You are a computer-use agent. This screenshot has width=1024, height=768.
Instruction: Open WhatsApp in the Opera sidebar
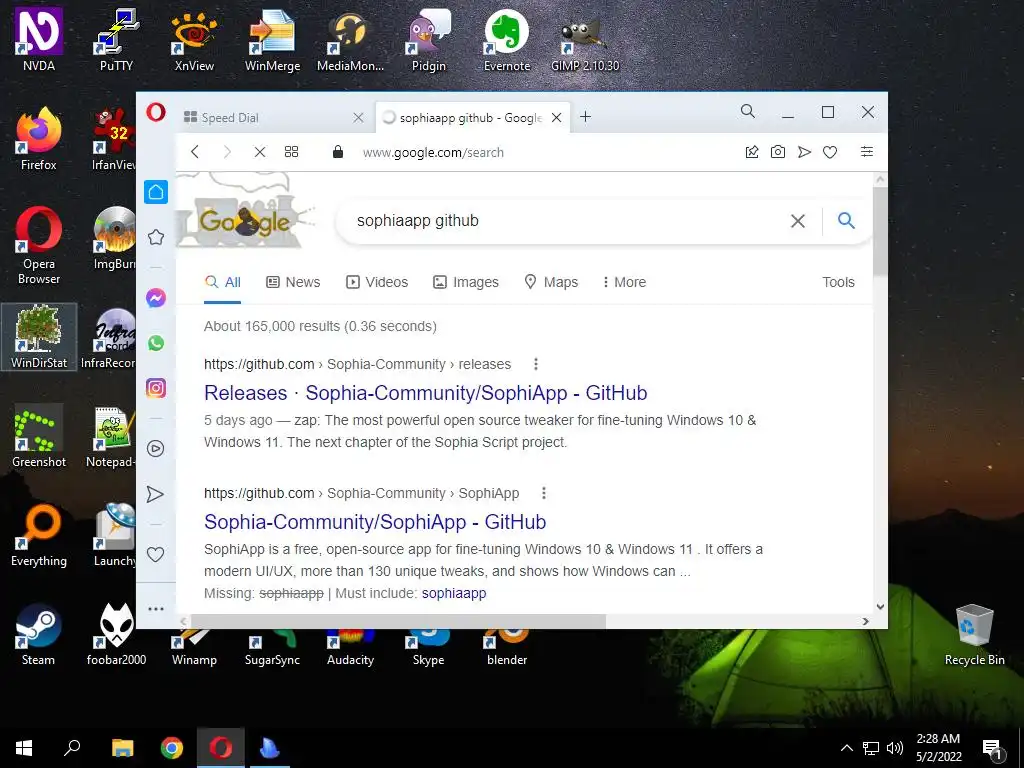point(156,343)
